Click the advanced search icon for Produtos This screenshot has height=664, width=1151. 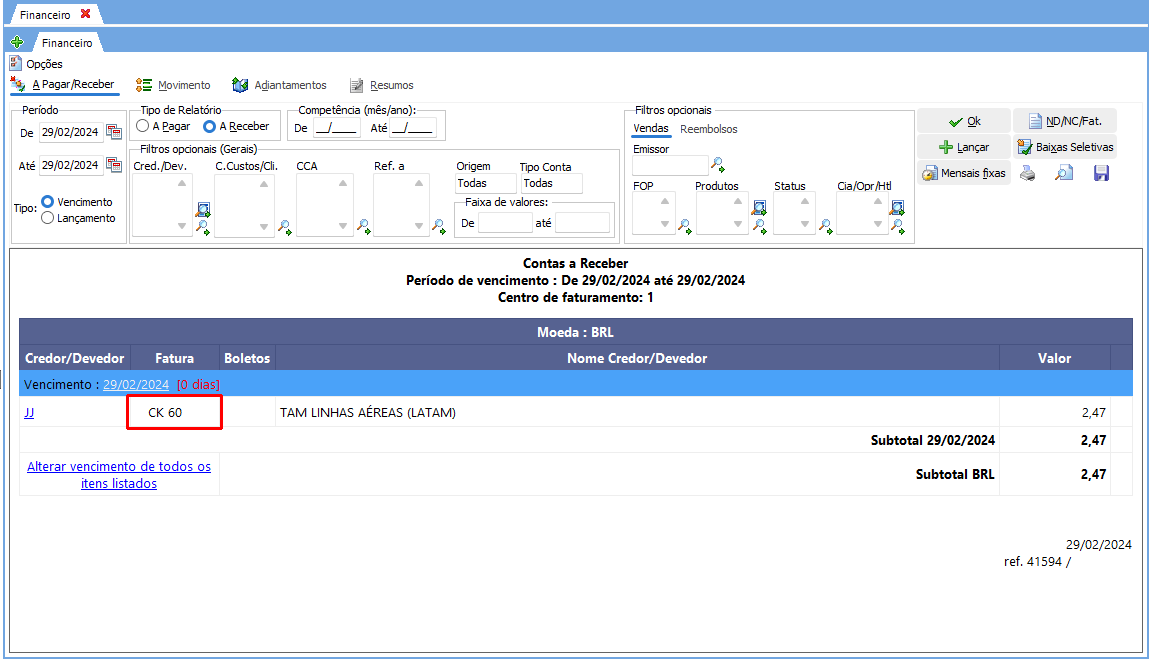coord(760,208)
